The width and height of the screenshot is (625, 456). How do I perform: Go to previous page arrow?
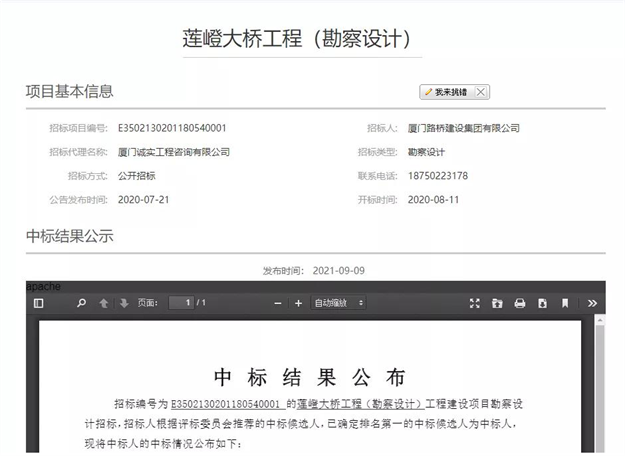pos(104,303)
